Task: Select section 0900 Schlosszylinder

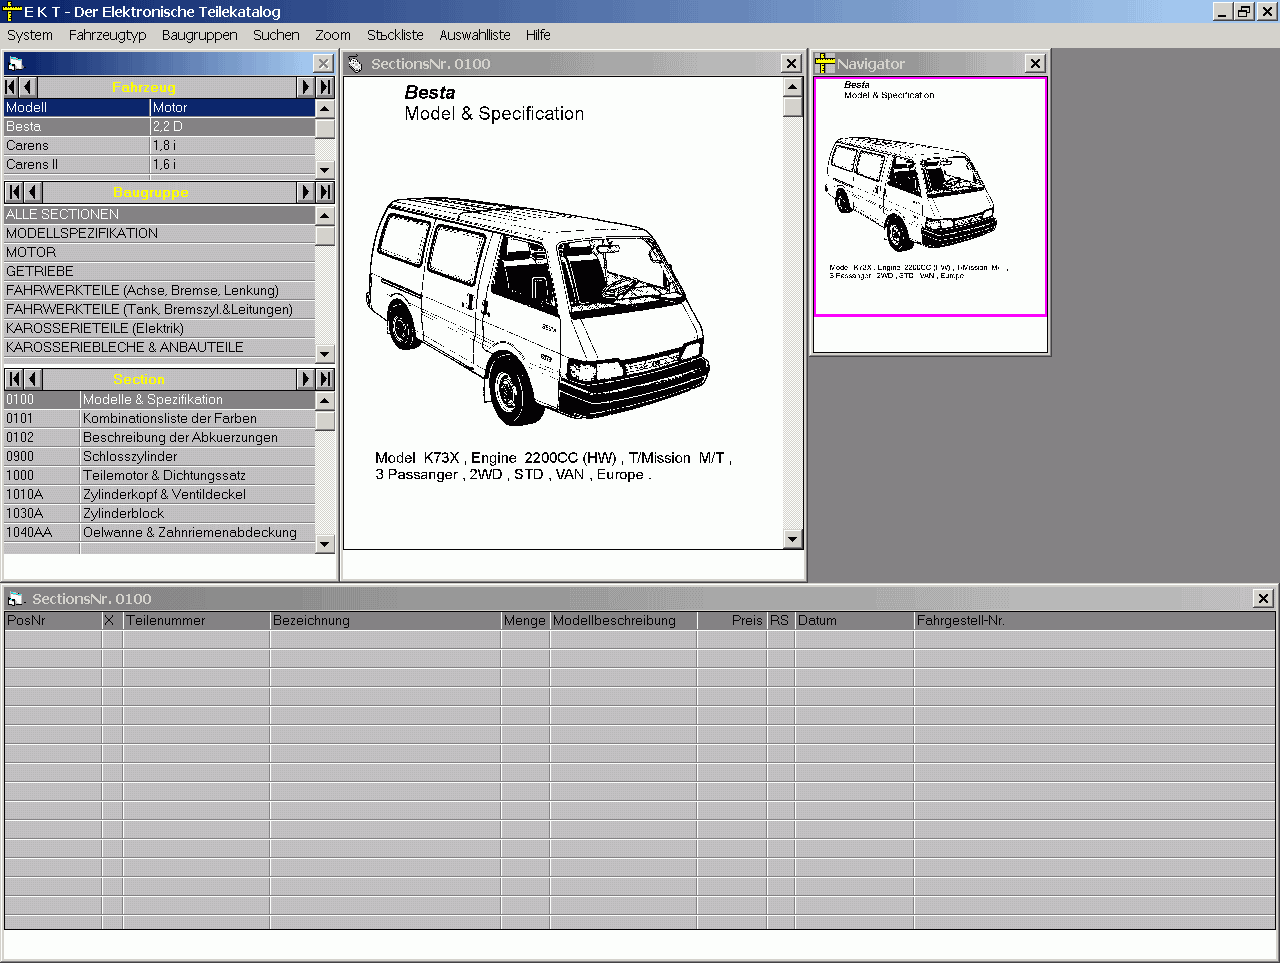Action: 159,457
